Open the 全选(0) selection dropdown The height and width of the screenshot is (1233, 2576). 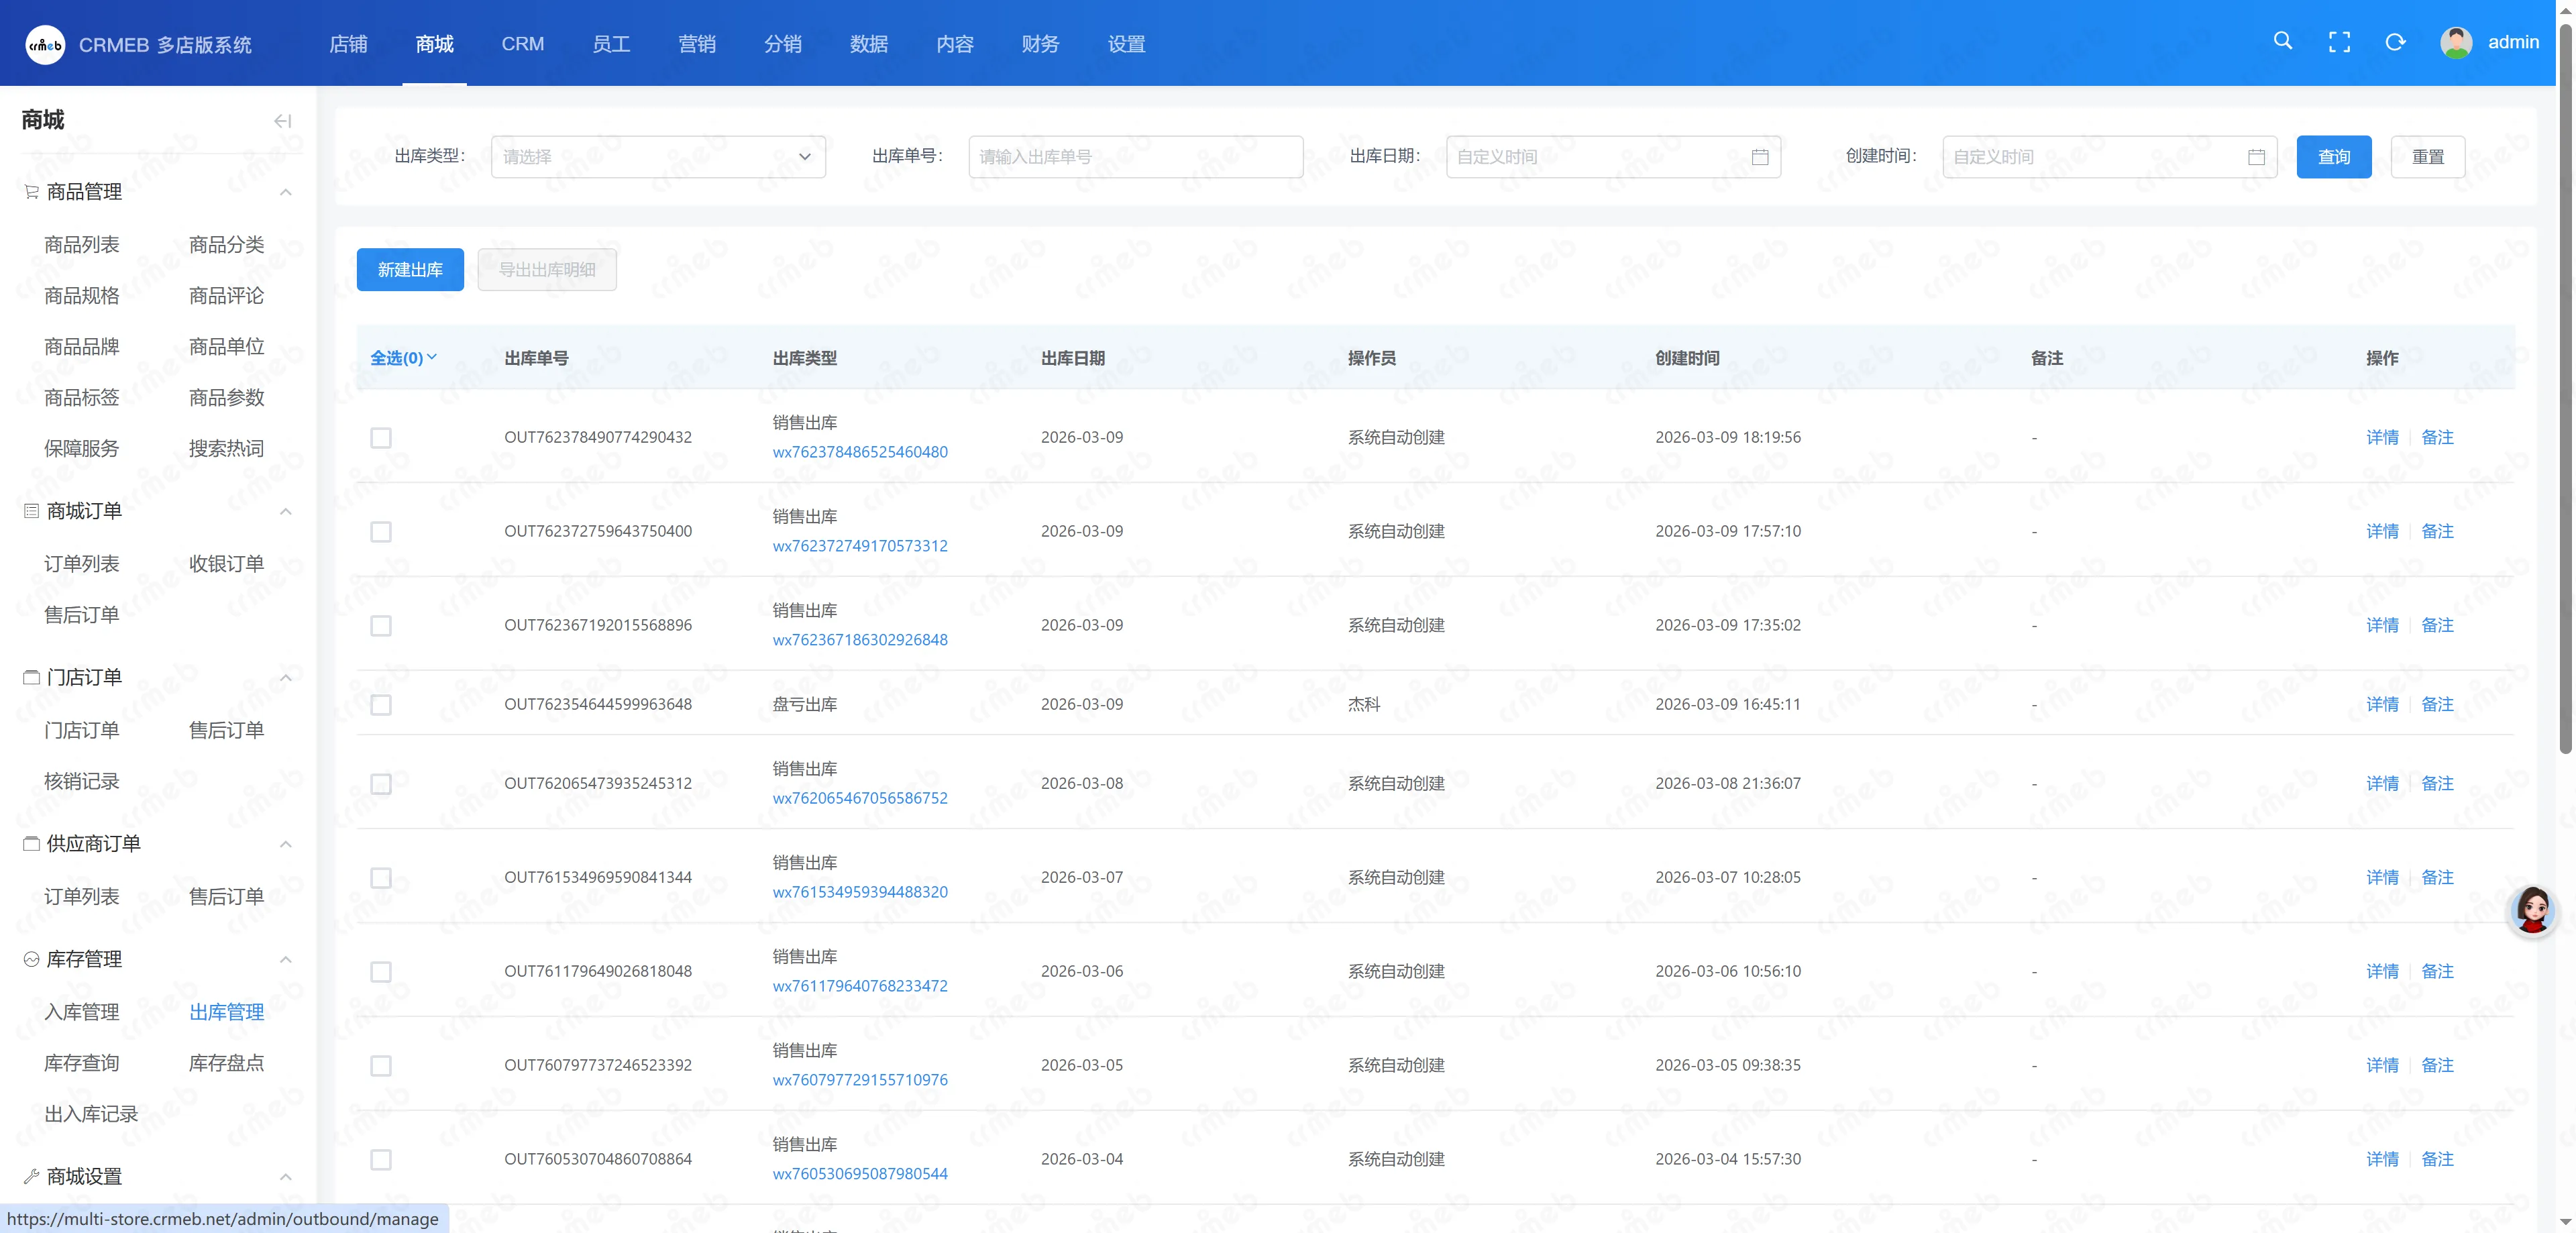pyautogui.click(x=404, y=358)
